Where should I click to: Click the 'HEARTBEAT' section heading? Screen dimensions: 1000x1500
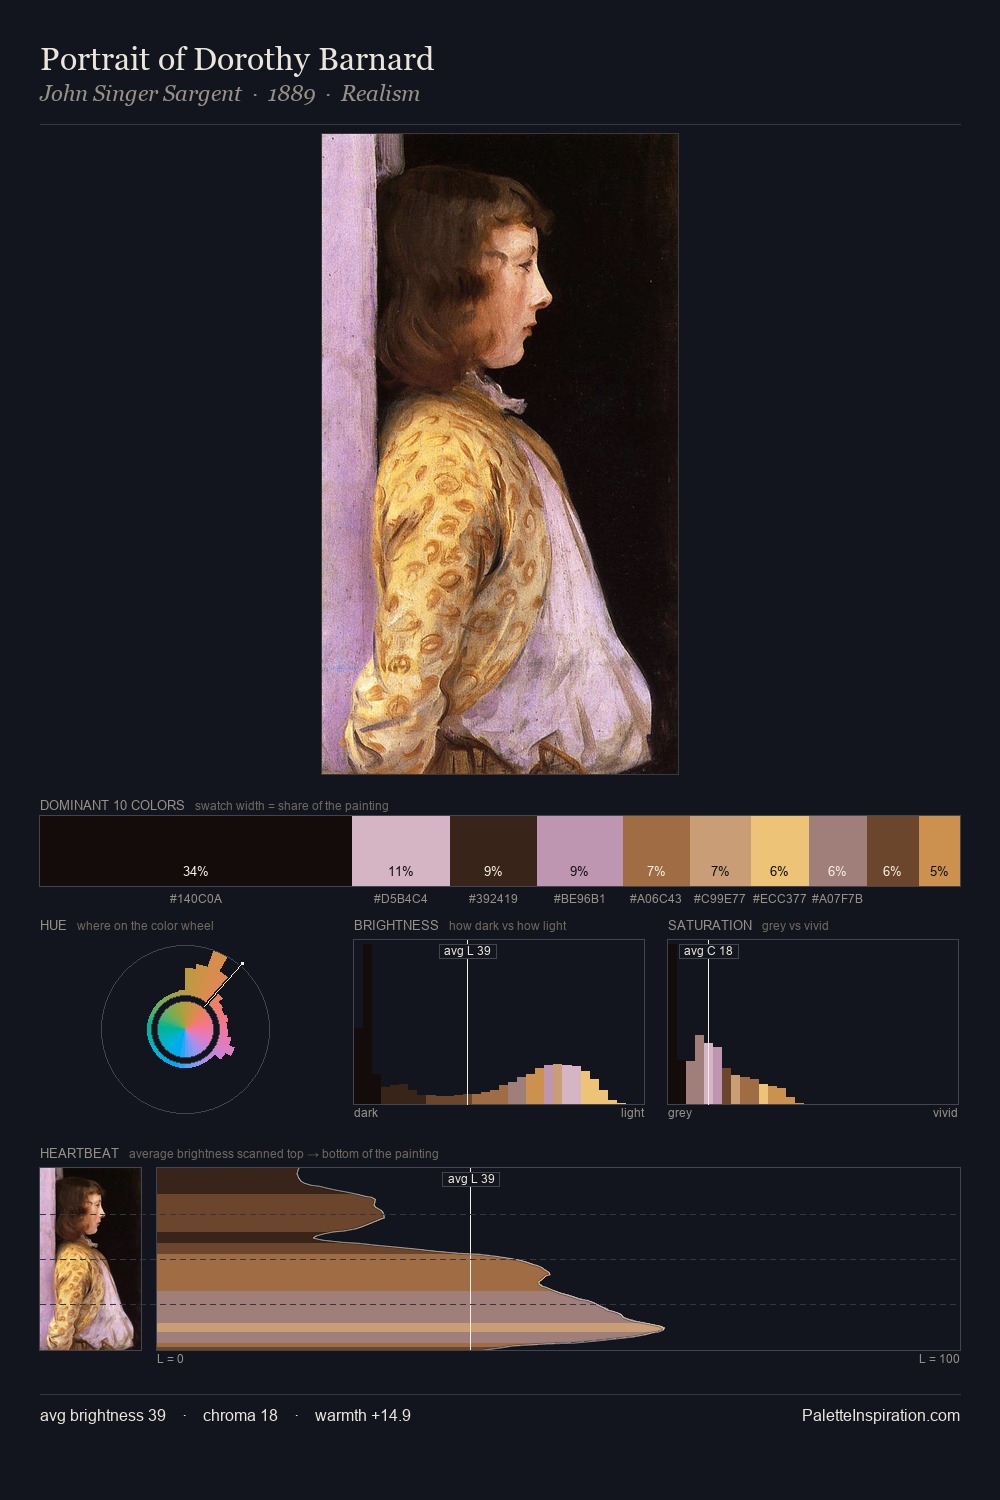click(79, 1153)
